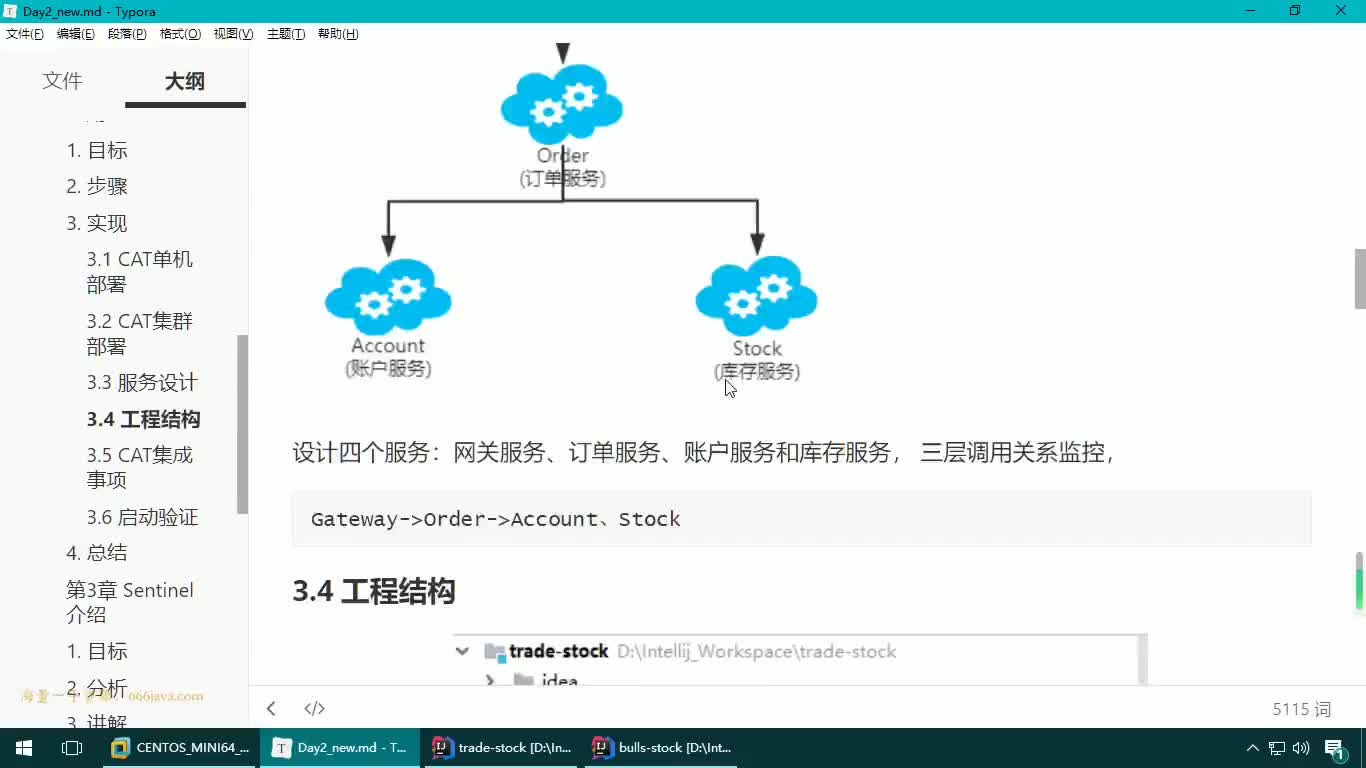The height and width of the screenshot is (768, 1366).
Task: Click the Account (账户服务) label
Action: point(388,357)
